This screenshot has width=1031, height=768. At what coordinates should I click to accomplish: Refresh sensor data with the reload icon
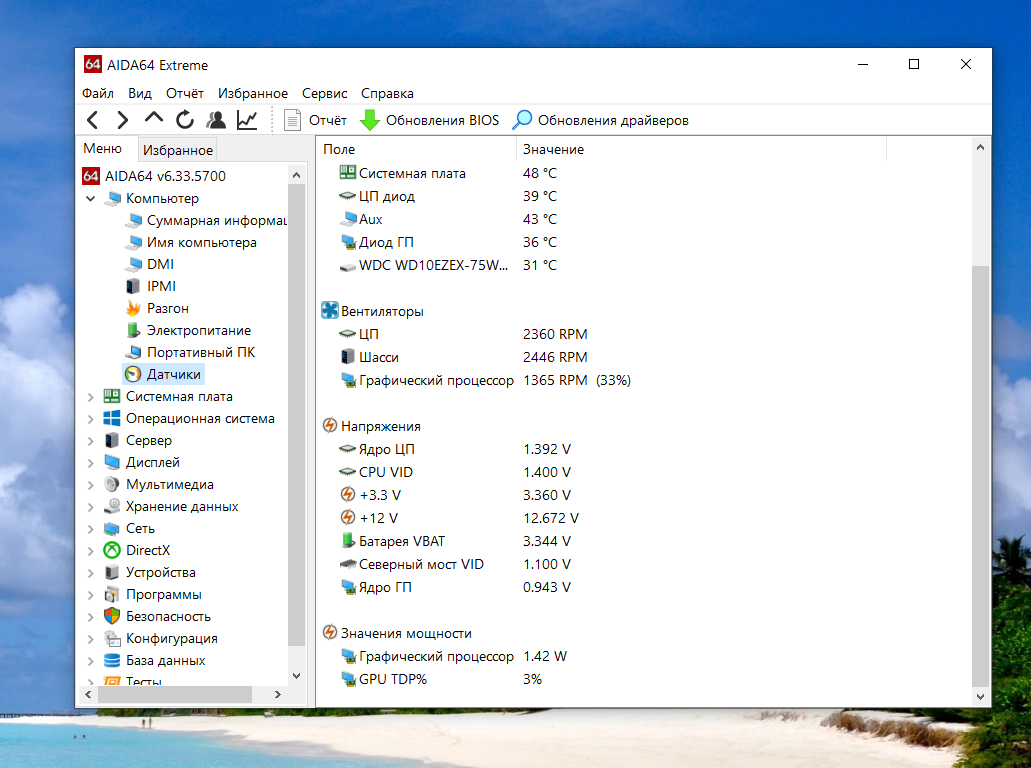pos(185,120)
